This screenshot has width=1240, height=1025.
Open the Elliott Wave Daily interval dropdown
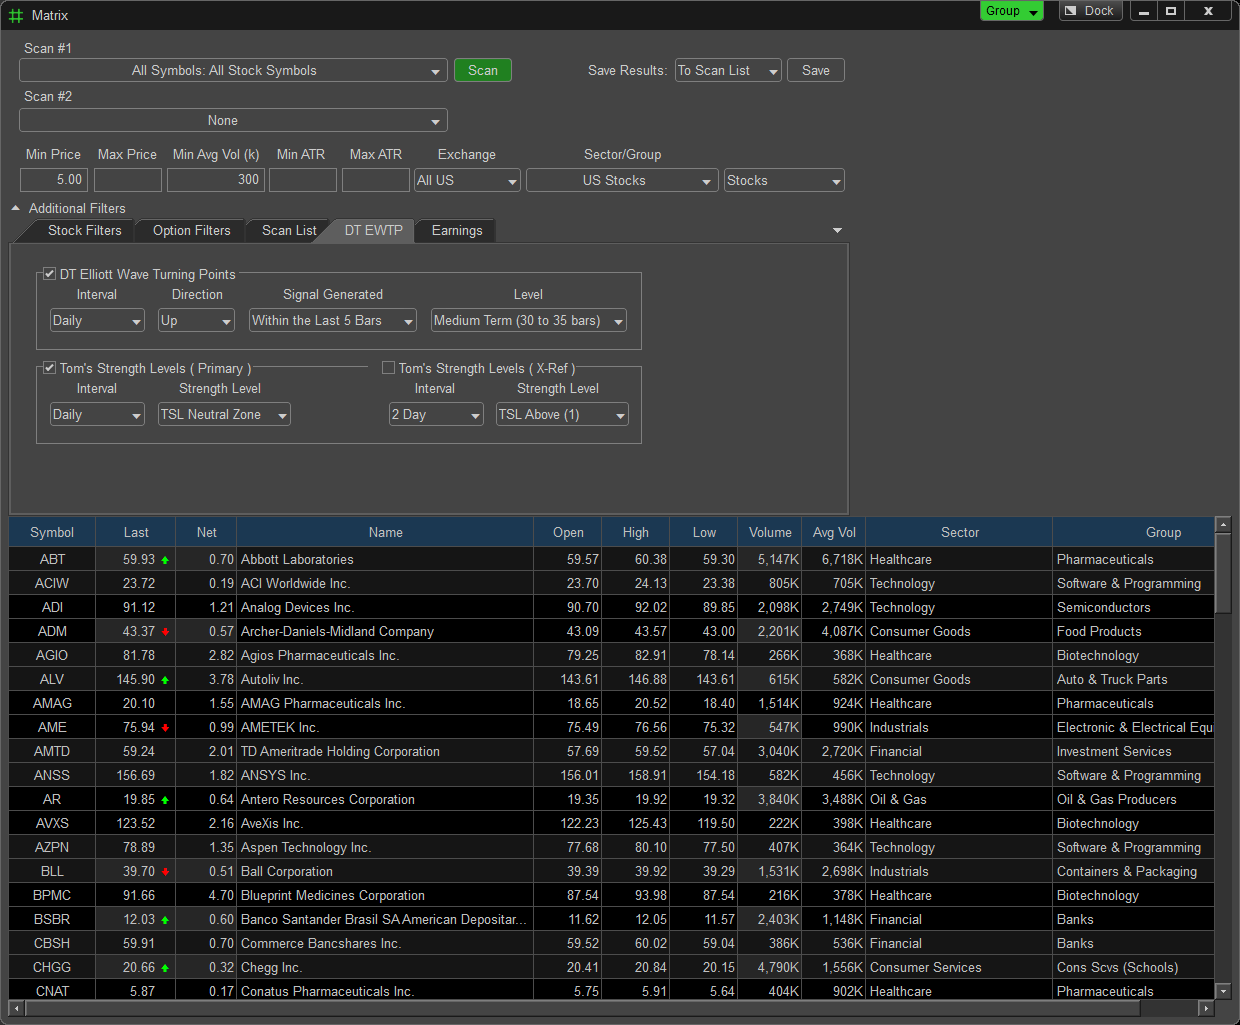pos(97,320)
